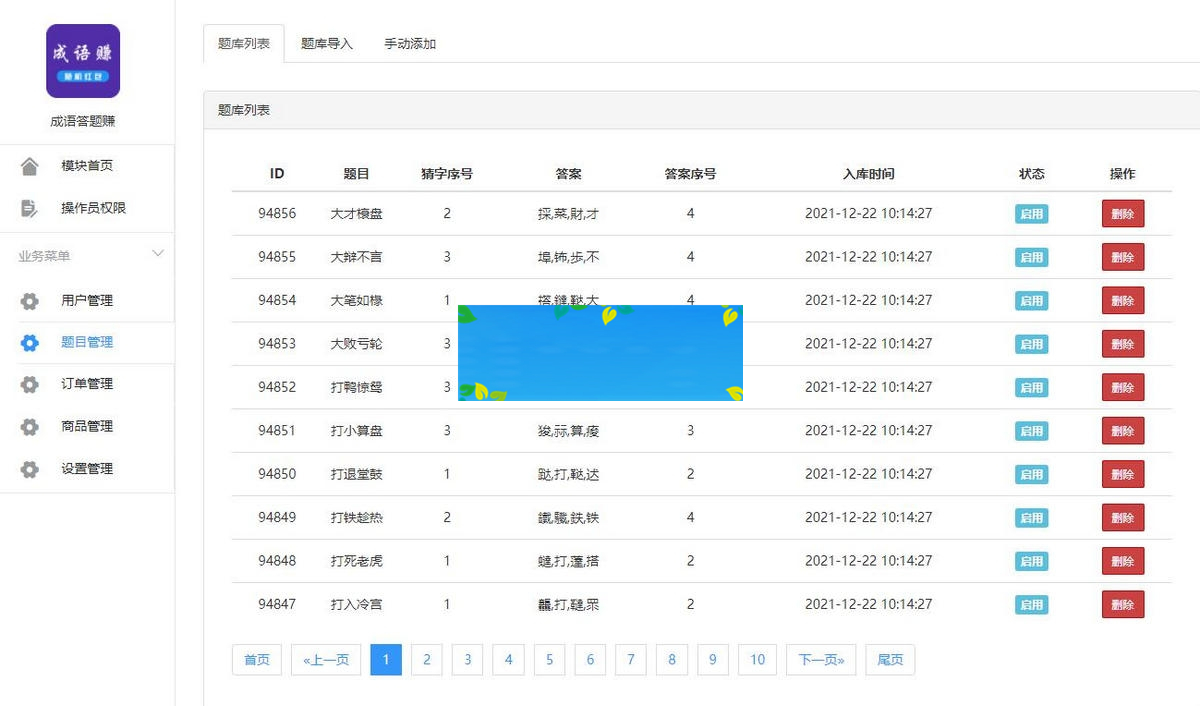Select the gear icon beside 商品管理

click(x=30, y=427)
